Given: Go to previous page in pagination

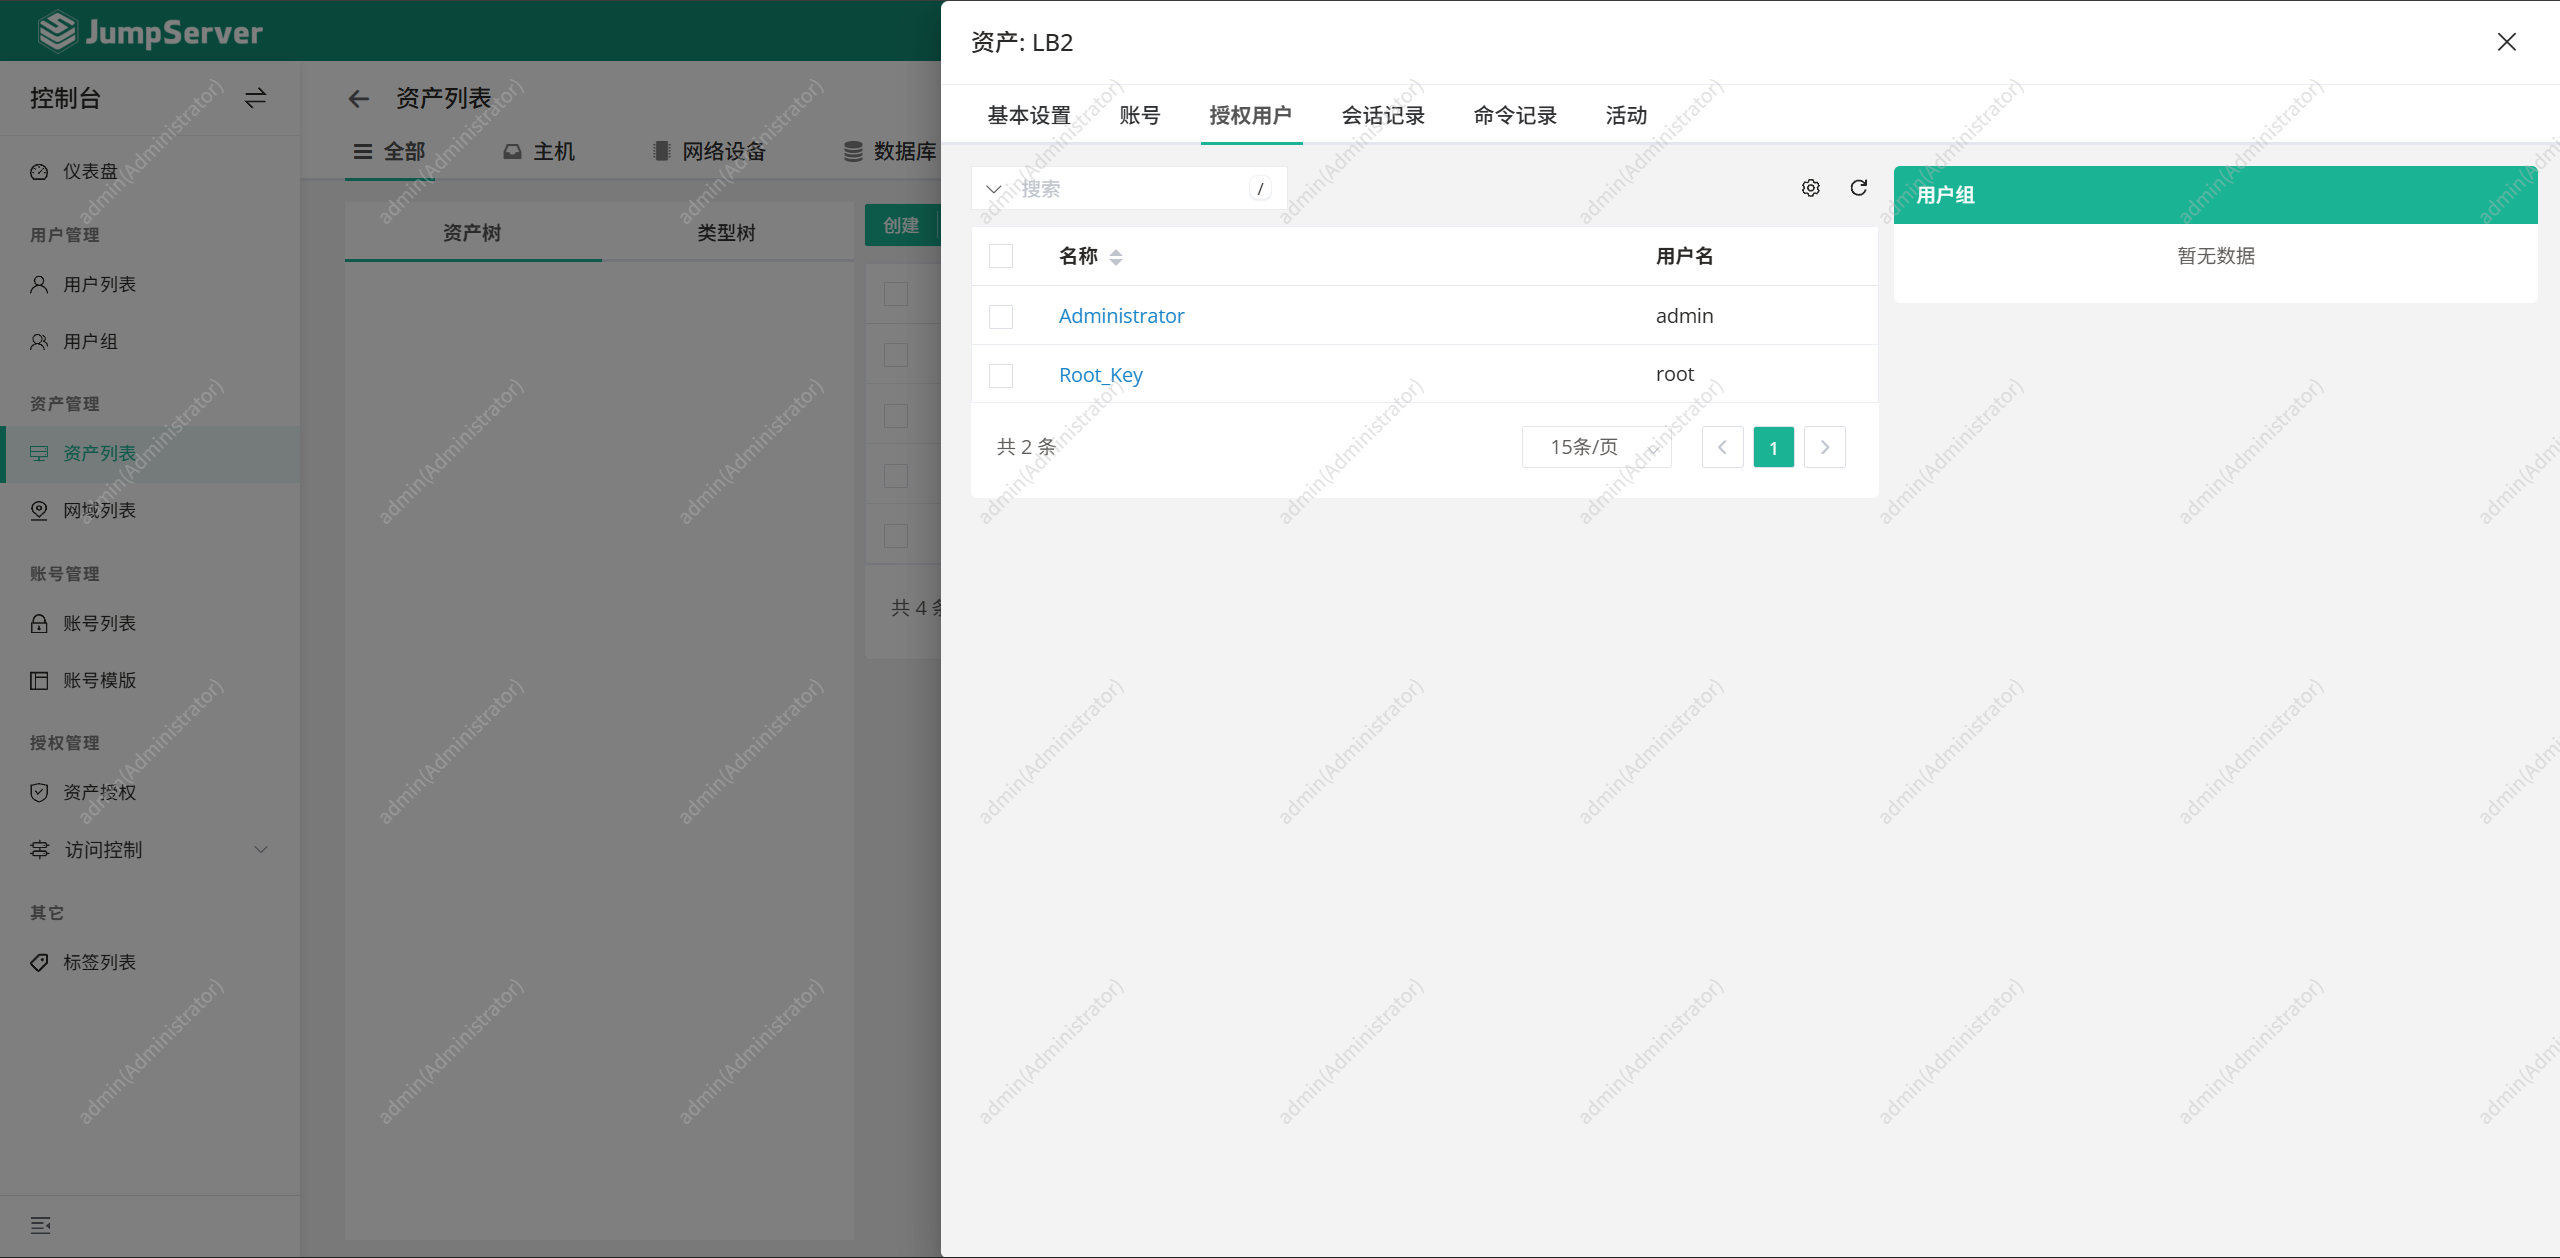Looking at the screenshot, I should click(x=1722, y=447).
